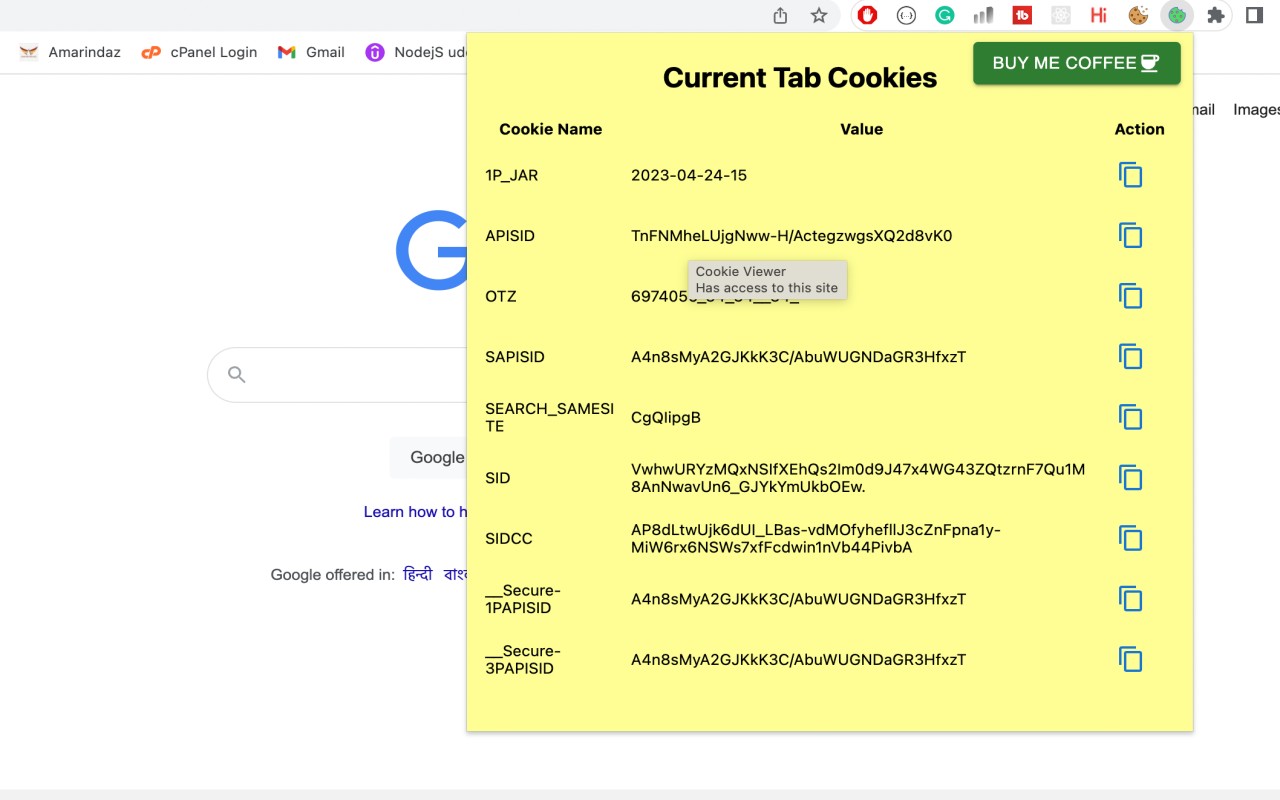This screenshot has width=1280, height=800.
Task: Copy the OTZ cookie value
Action: [x=1130, y=296]
